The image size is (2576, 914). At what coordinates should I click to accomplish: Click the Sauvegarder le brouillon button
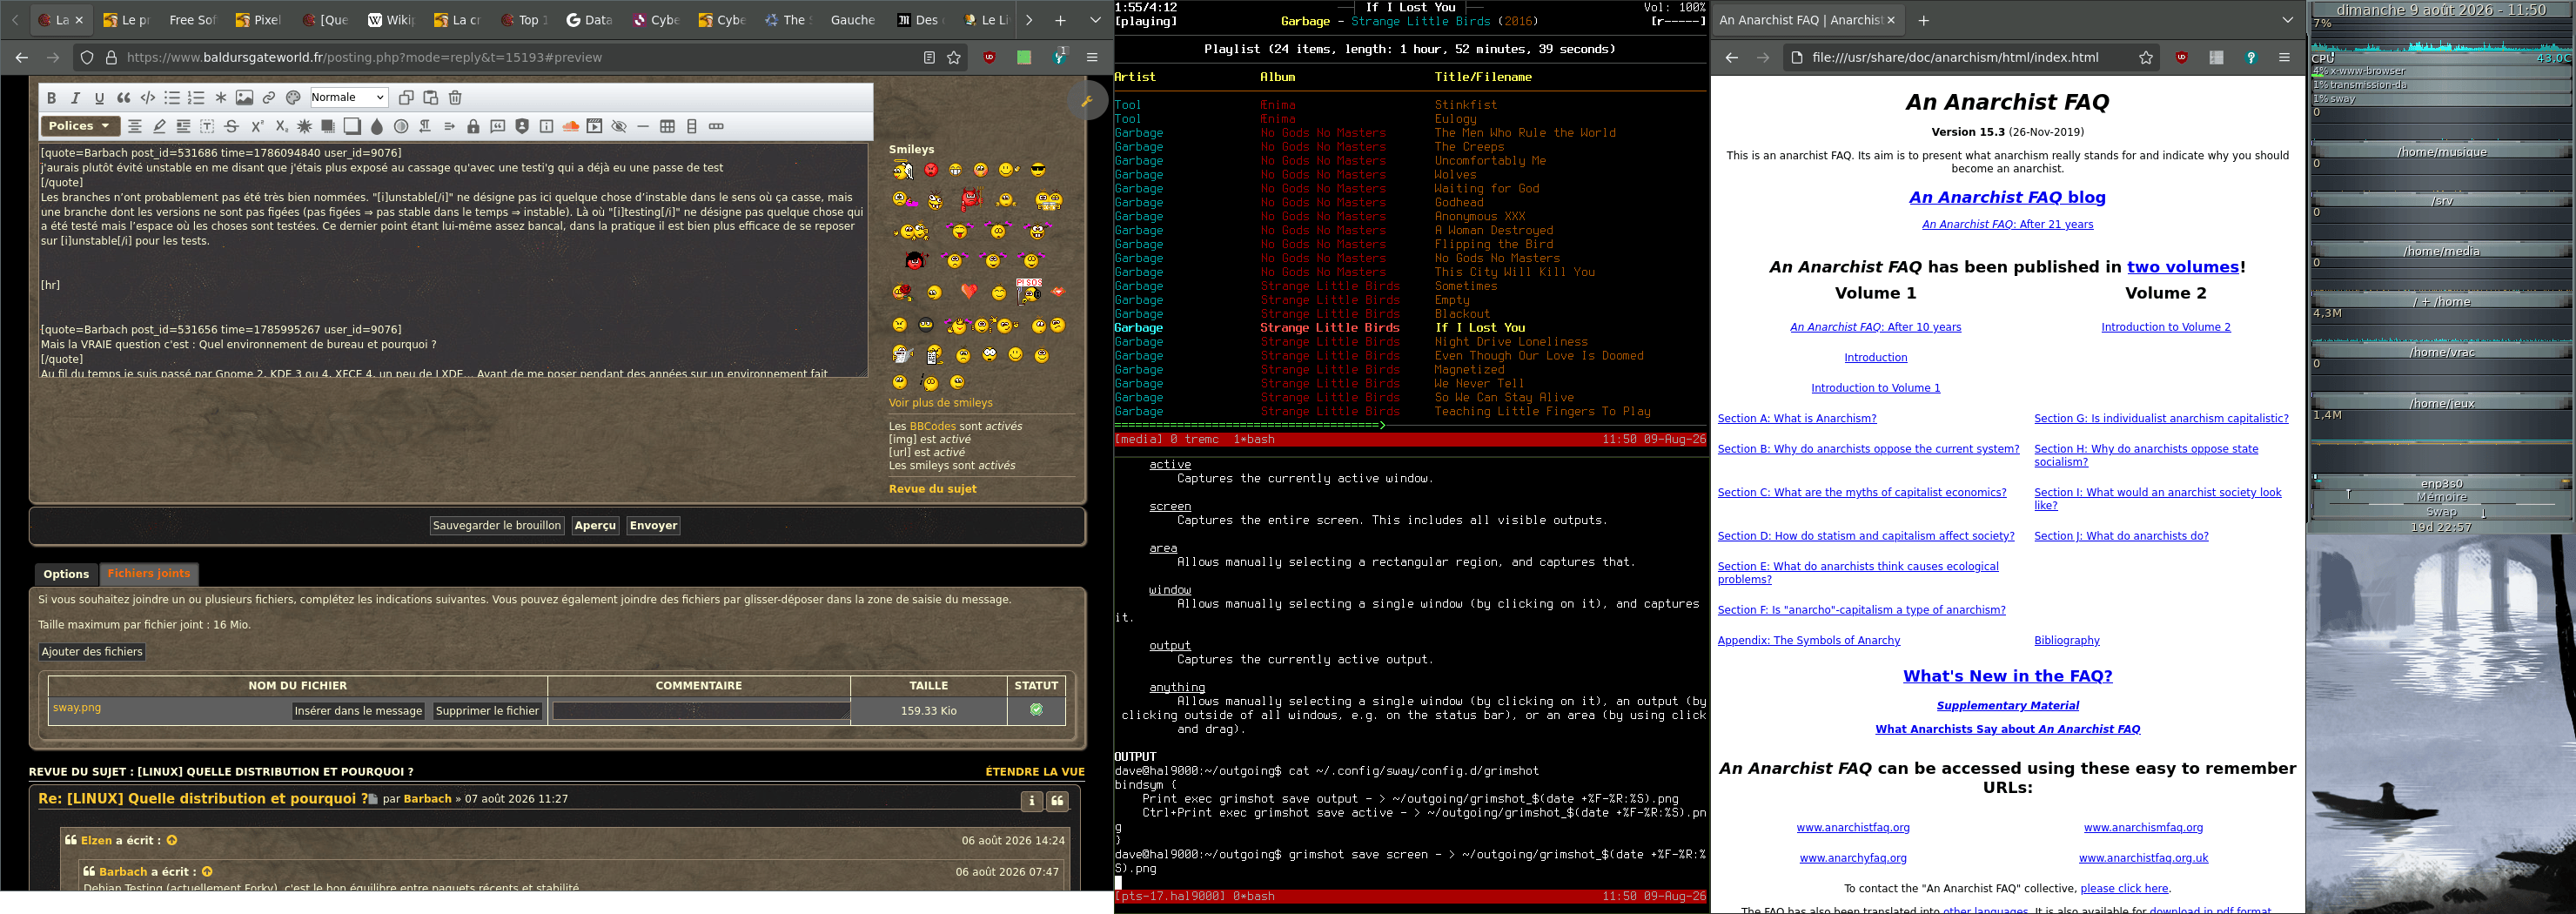click(497, 526)
